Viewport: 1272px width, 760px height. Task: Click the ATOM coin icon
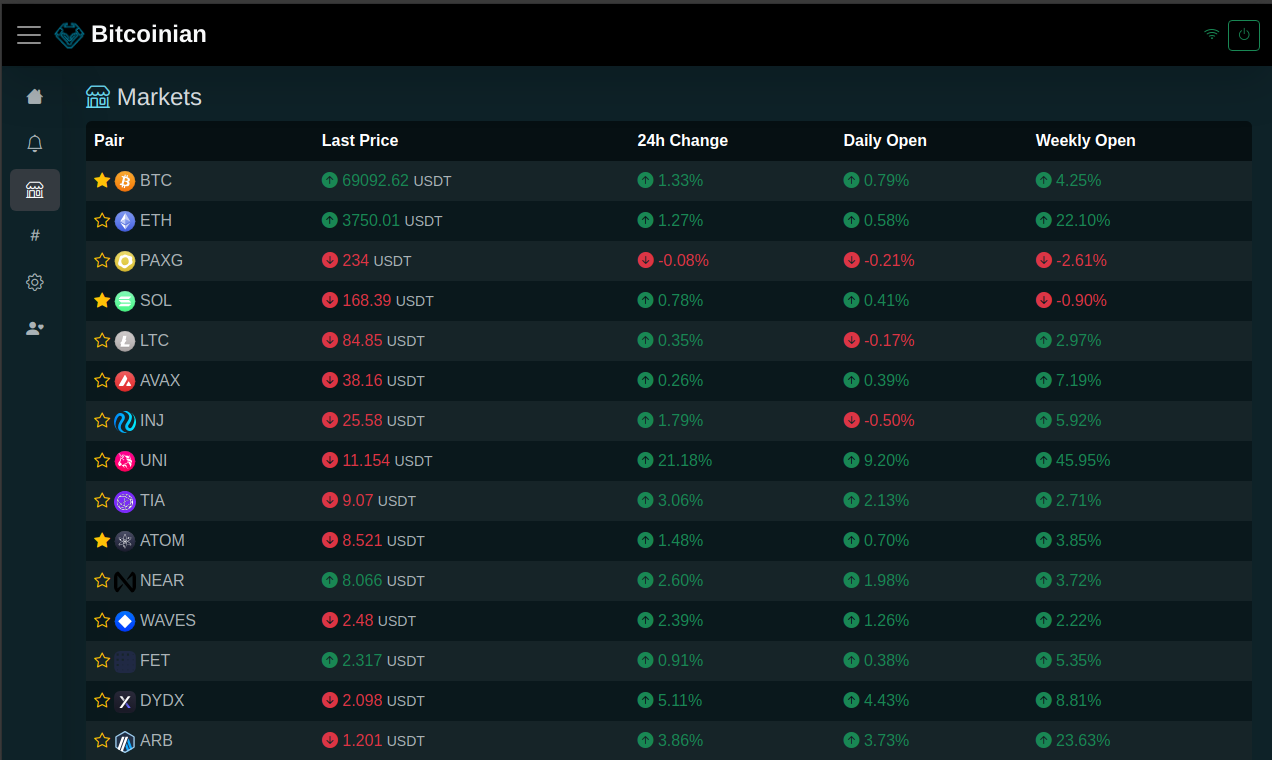coord(125,541)
